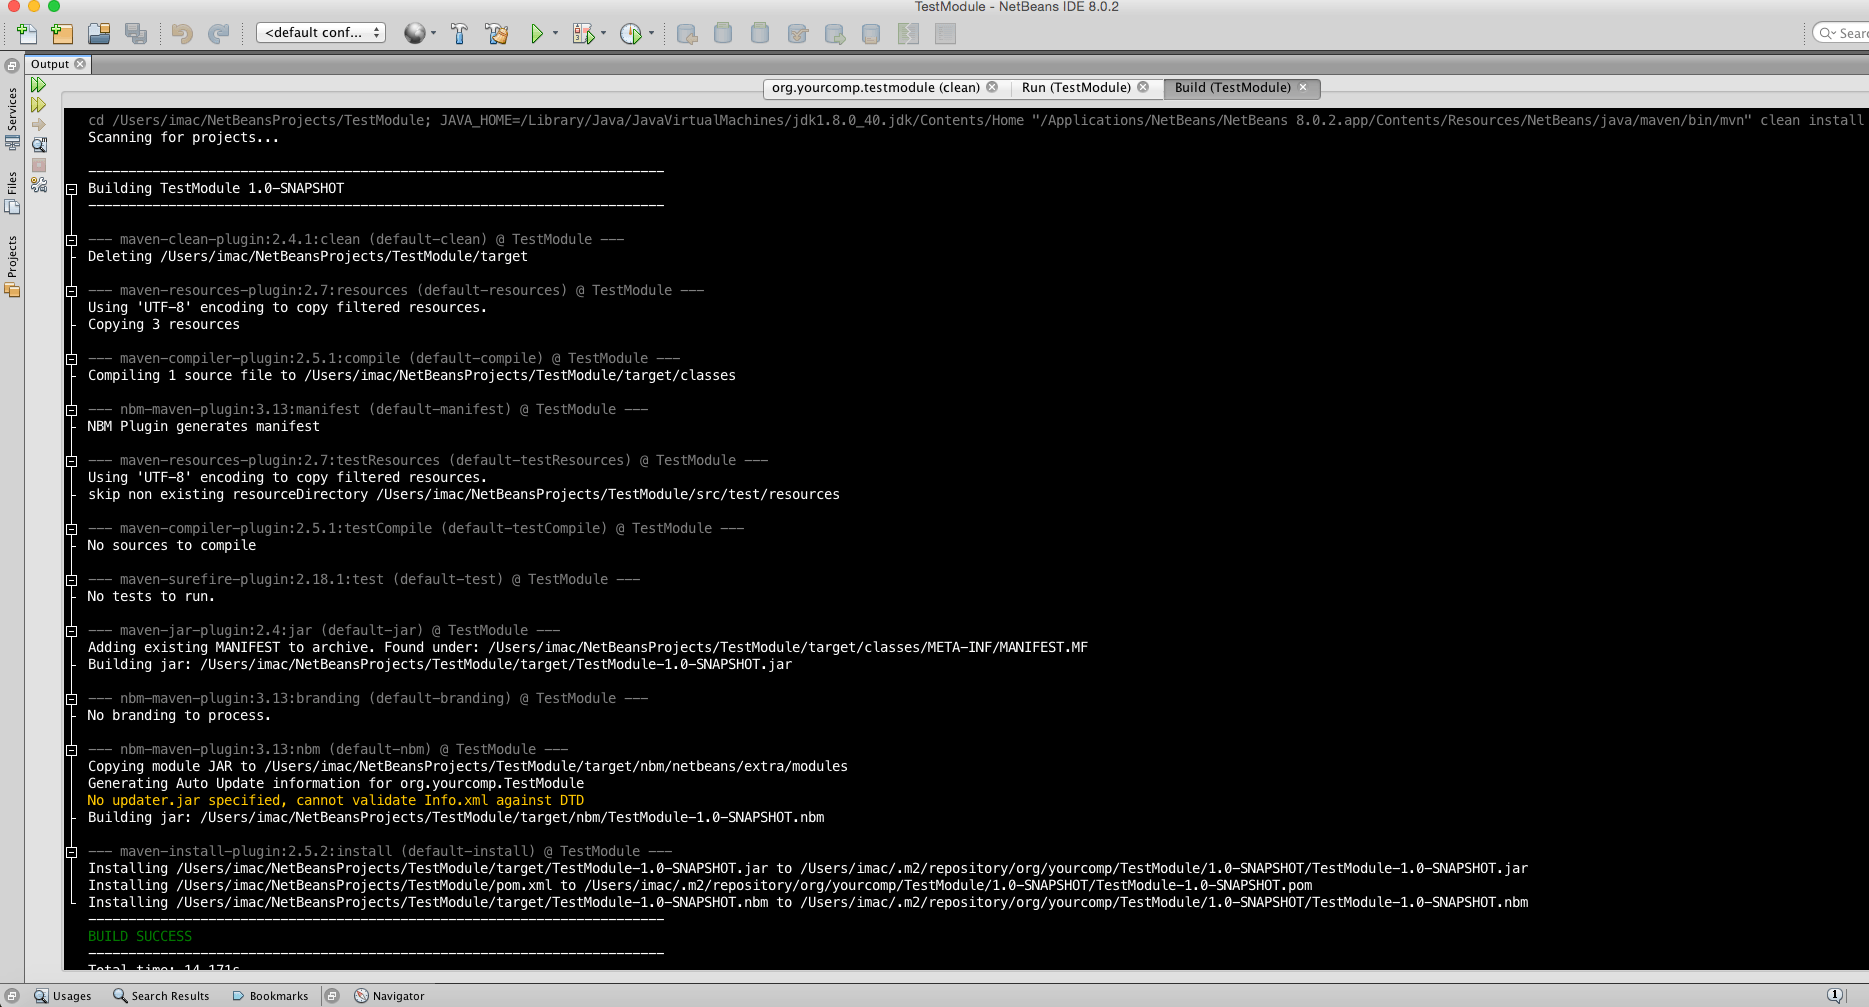Collapse the maven-clean-plugin output section
Screen dimensions: 1869x1007
(x=71, y=240)
